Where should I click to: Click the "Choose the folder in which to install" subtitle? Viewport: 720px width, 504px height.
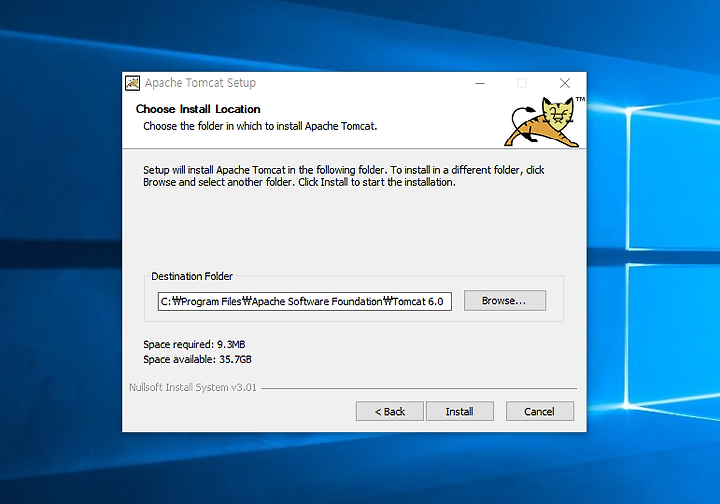[x=260, y=126]
